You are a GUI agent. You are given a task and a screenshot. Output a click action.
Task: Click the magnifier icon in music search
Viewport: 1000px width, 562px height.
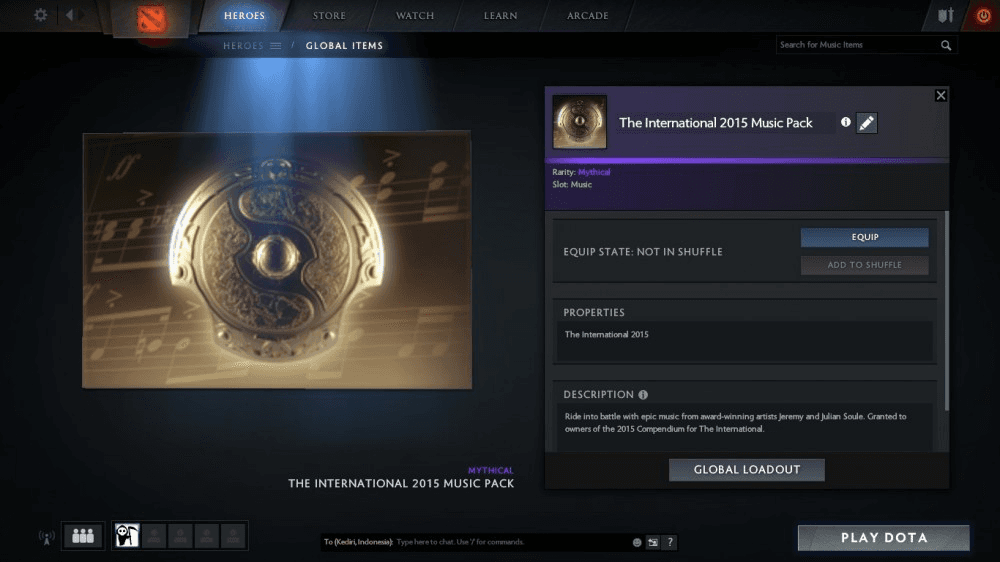point(946,45)
